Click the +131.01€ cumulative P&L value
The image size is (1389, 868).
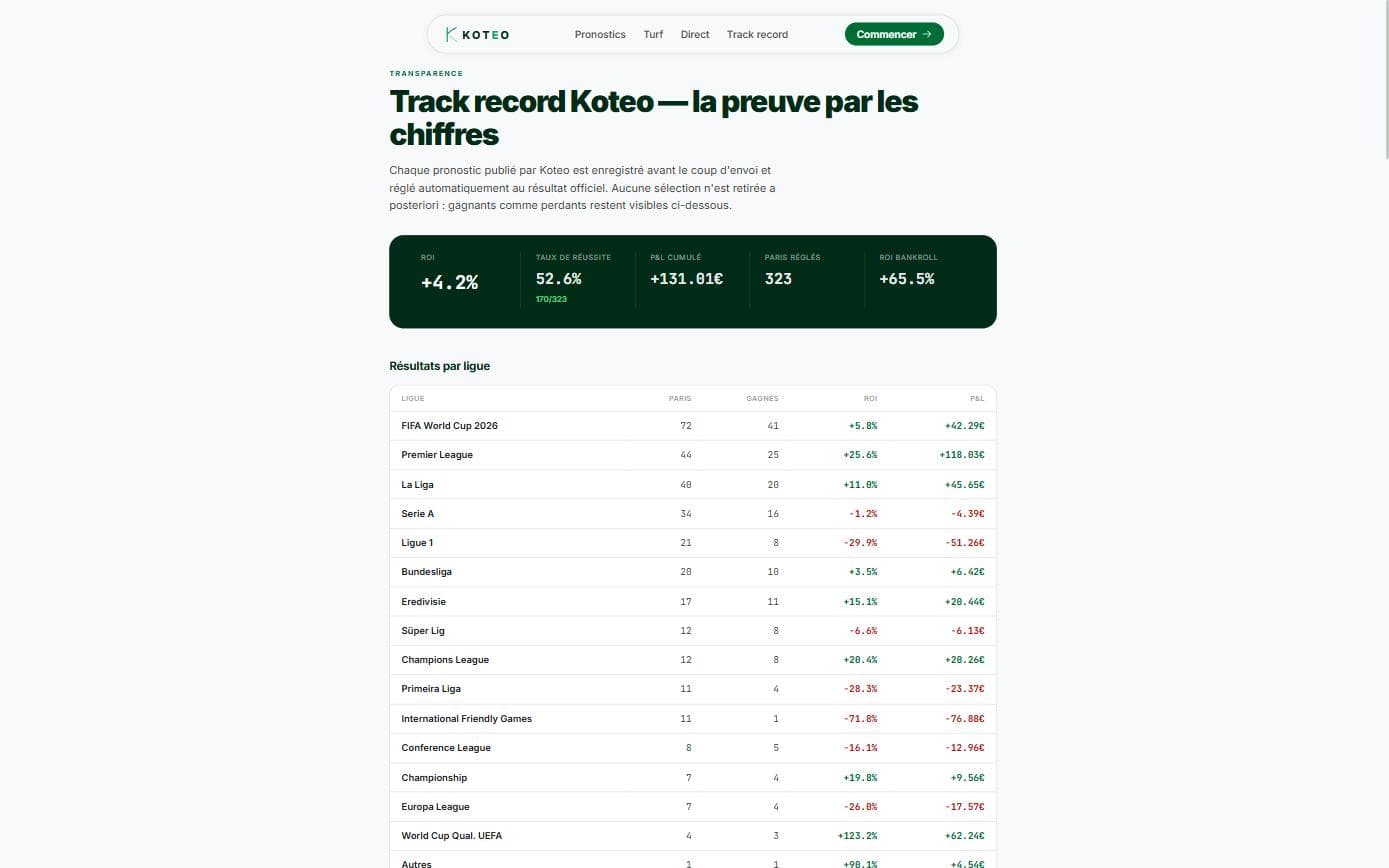pyautogui.click(x=686, y=279)
